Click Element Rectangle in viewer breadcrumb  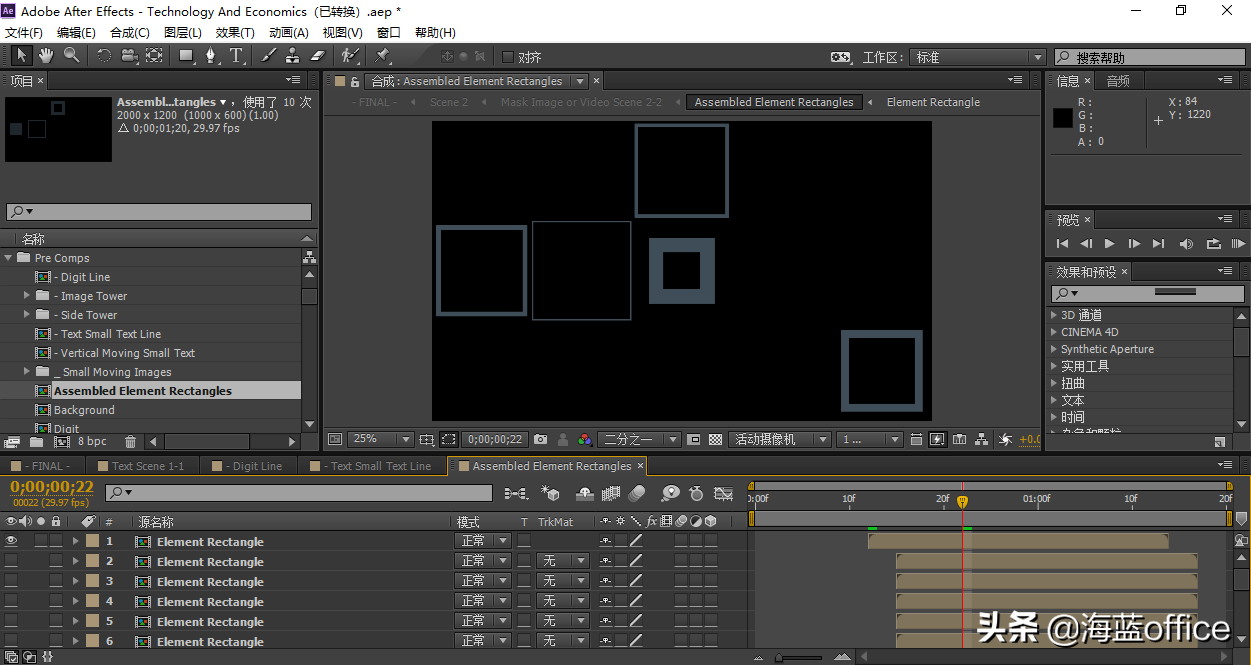[933, 102]
